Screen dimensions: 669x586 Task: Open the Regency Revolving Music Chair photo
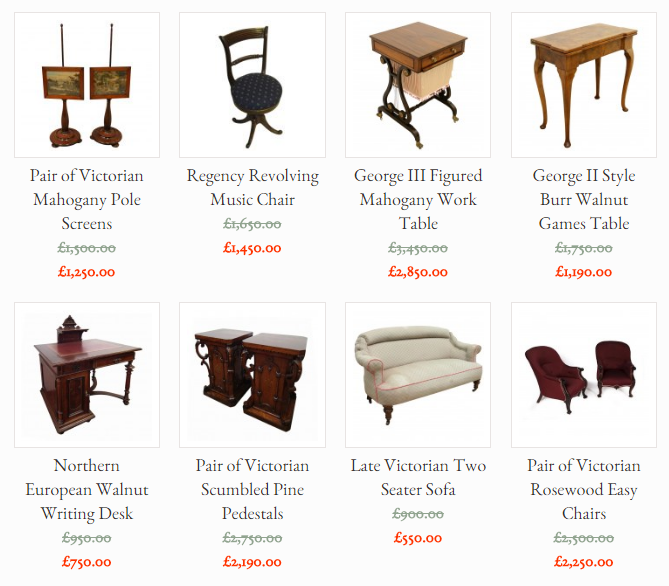point(253,85)
